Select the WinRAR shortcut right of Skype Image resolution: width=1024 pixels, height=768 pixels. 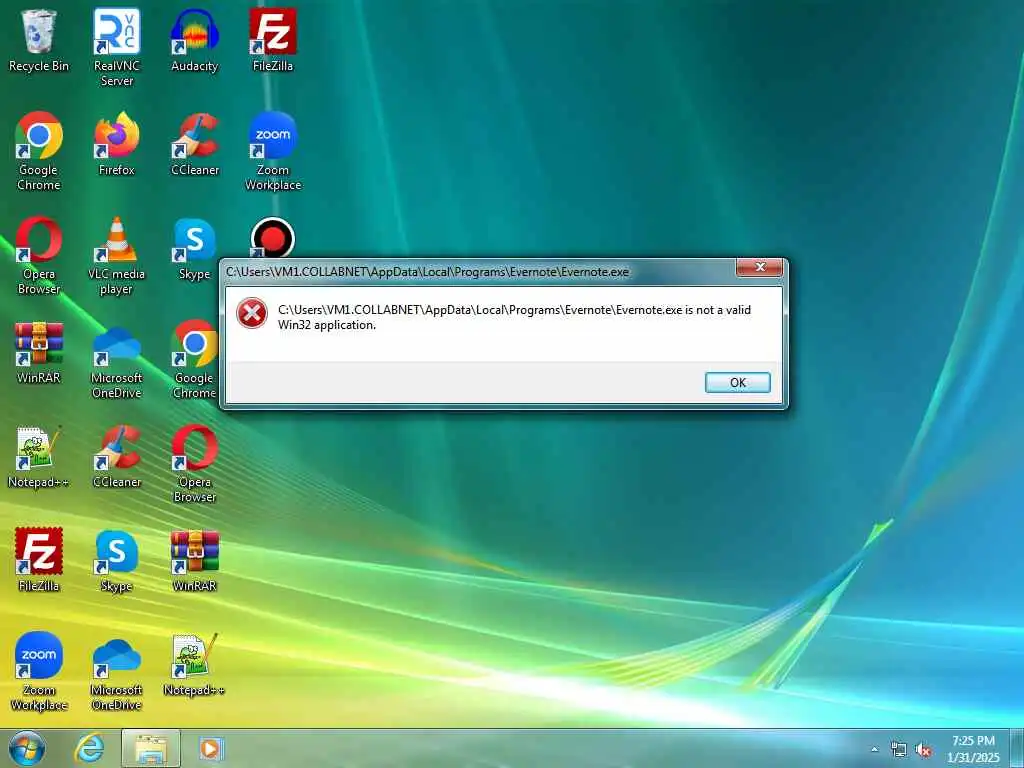tap(195, 560)
